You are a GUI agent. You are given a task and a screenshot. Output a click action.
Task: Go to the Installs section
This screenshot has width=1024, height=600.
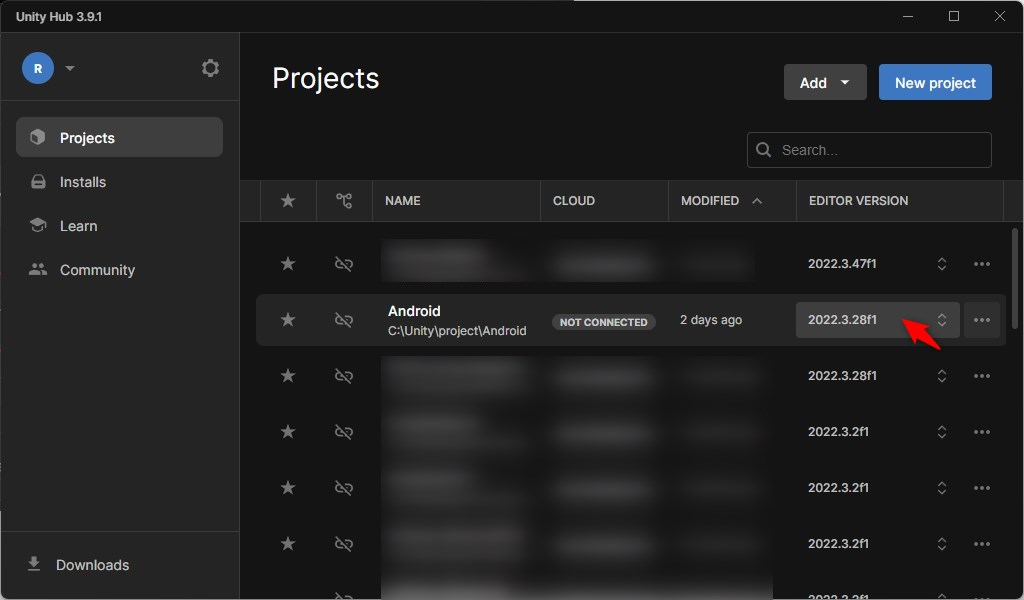point(82,182)
